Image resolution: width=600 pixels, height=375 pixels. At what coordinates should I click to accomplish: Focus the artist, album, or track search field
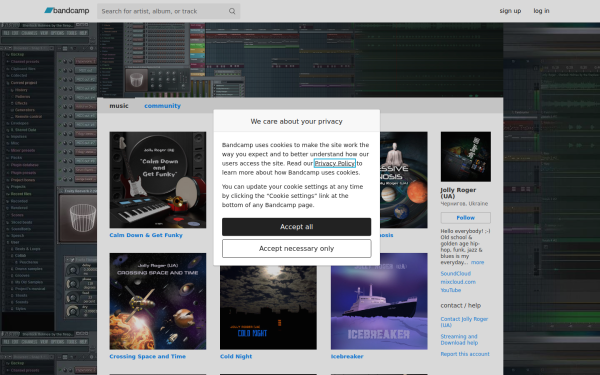(x=168, y=11)
